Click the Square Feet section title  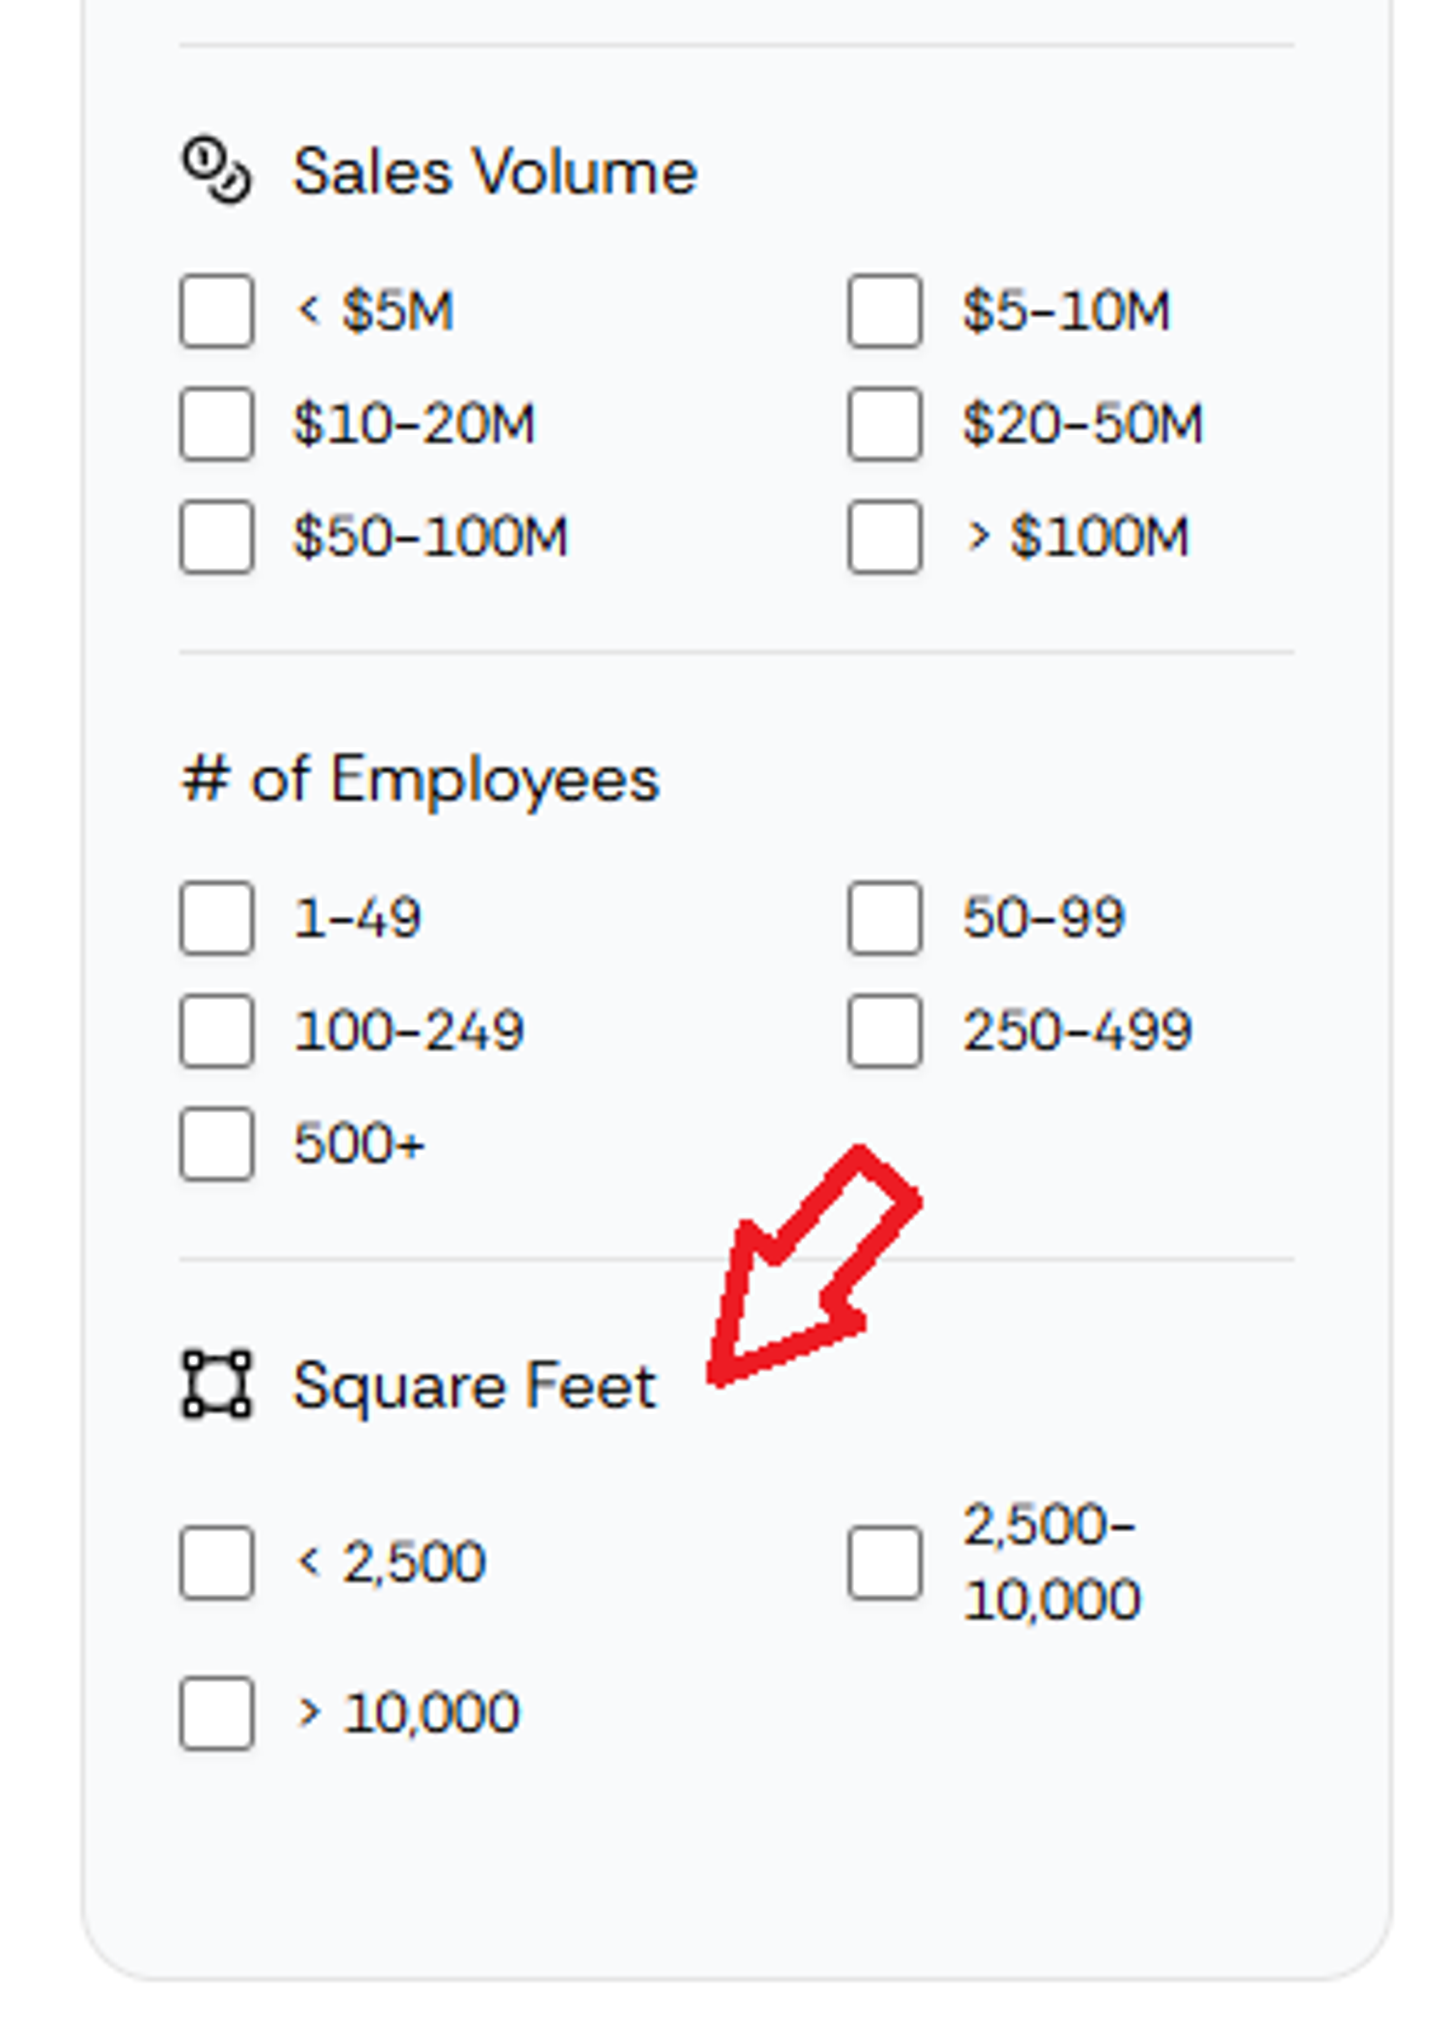click(475, 1386)
